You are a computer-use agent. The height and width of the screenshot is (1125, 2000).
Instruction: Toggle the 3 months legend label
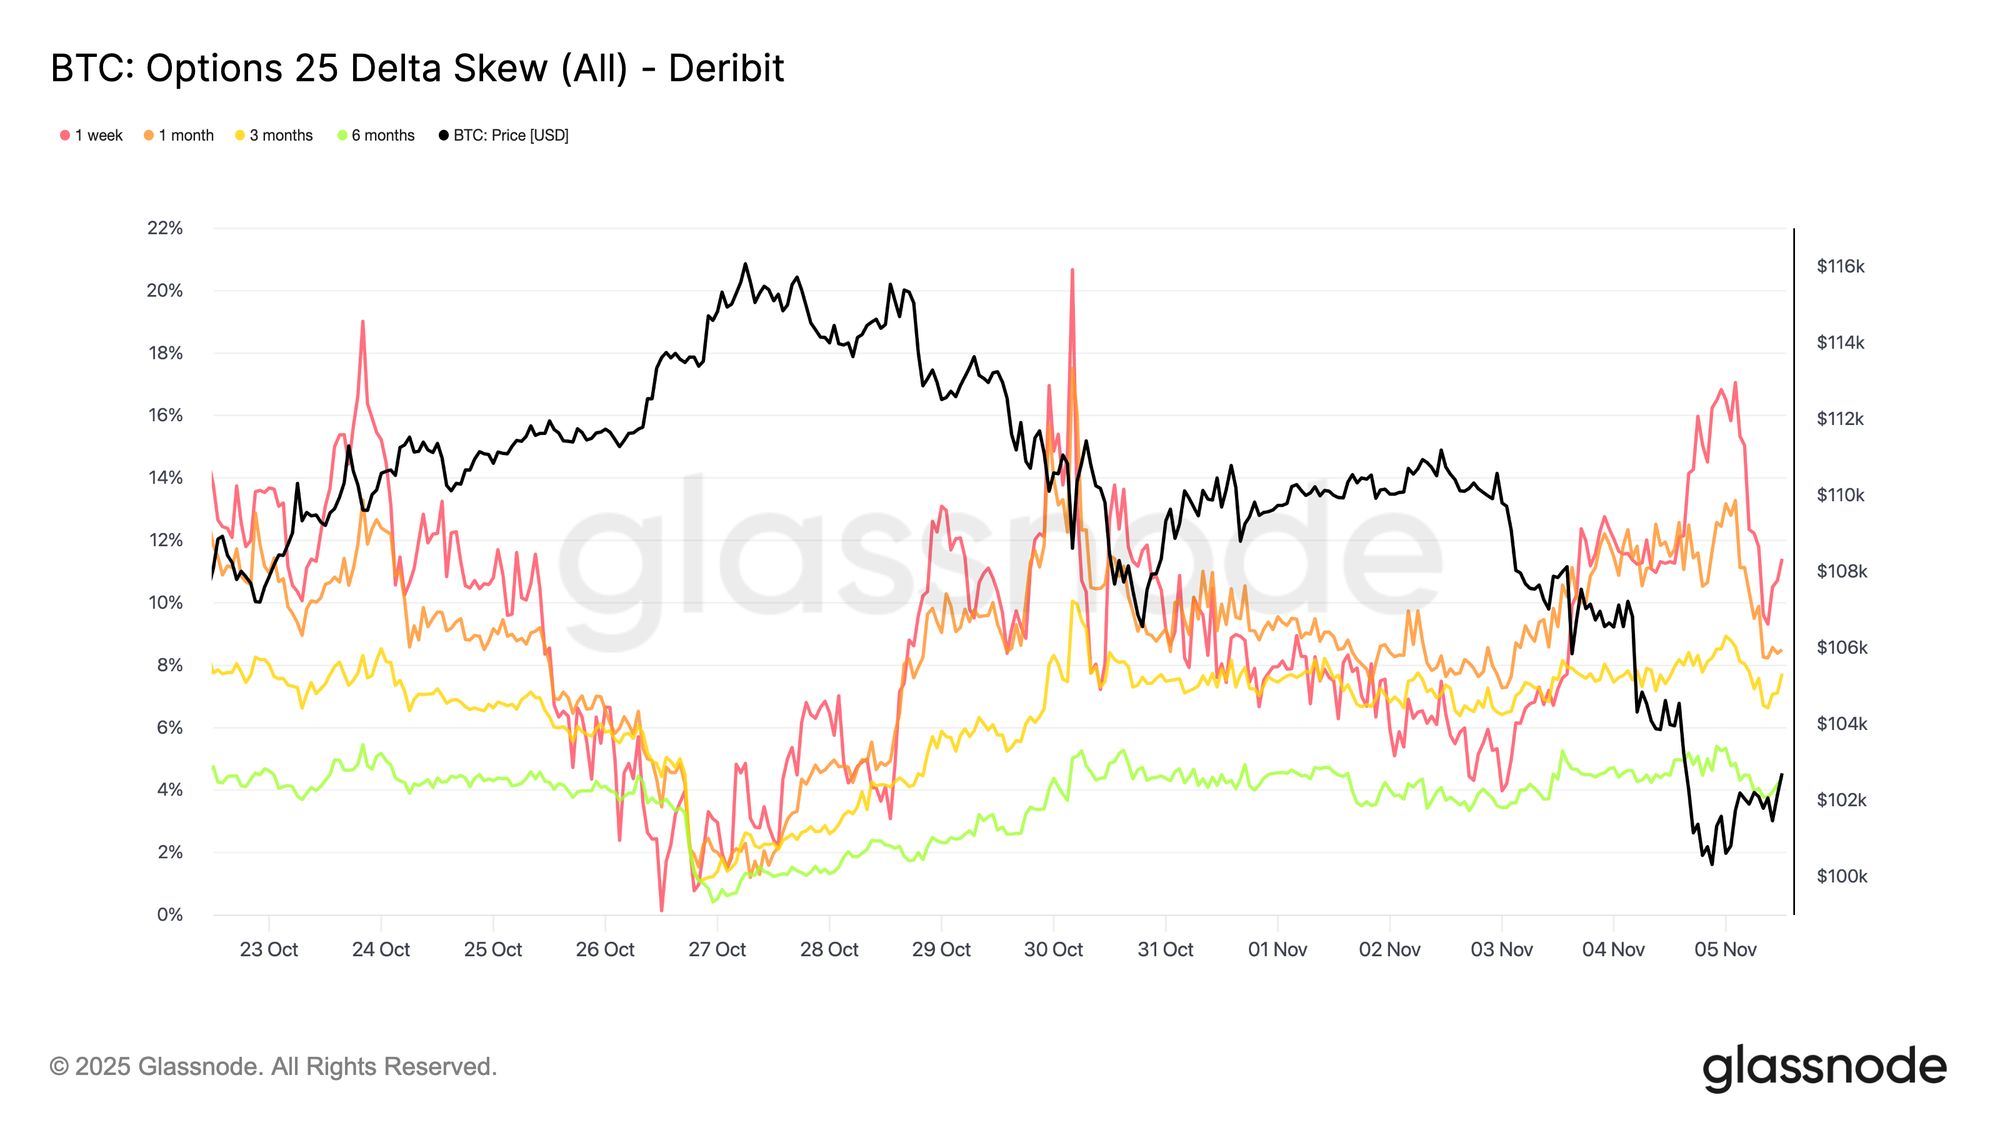pos(281,136)
